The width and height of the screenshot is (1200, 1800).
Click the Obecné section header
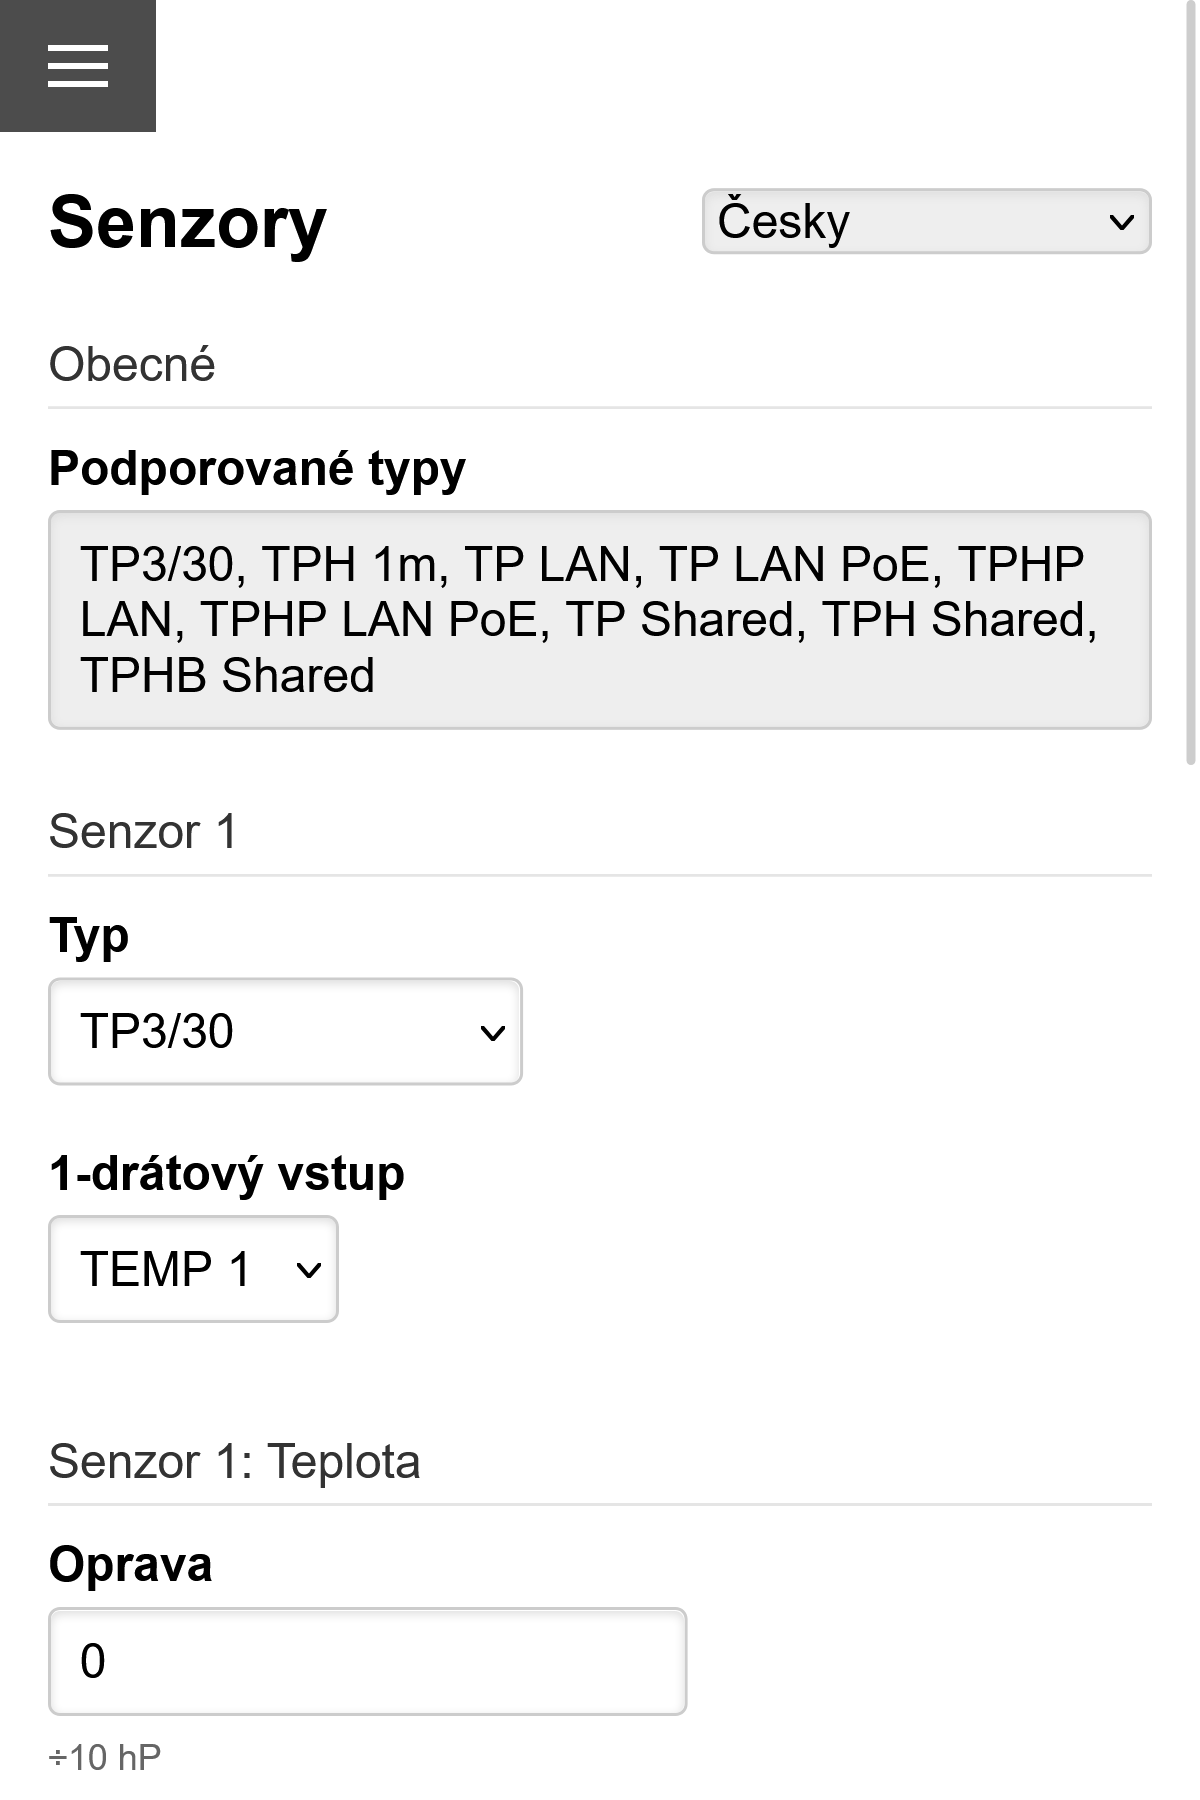click(131, 364)
